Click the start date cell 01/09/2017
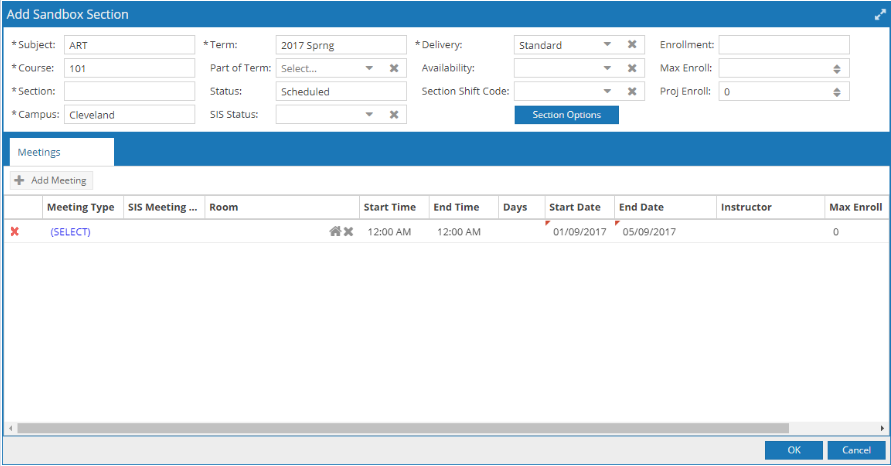The image size is (891, 466). [580, 232]
